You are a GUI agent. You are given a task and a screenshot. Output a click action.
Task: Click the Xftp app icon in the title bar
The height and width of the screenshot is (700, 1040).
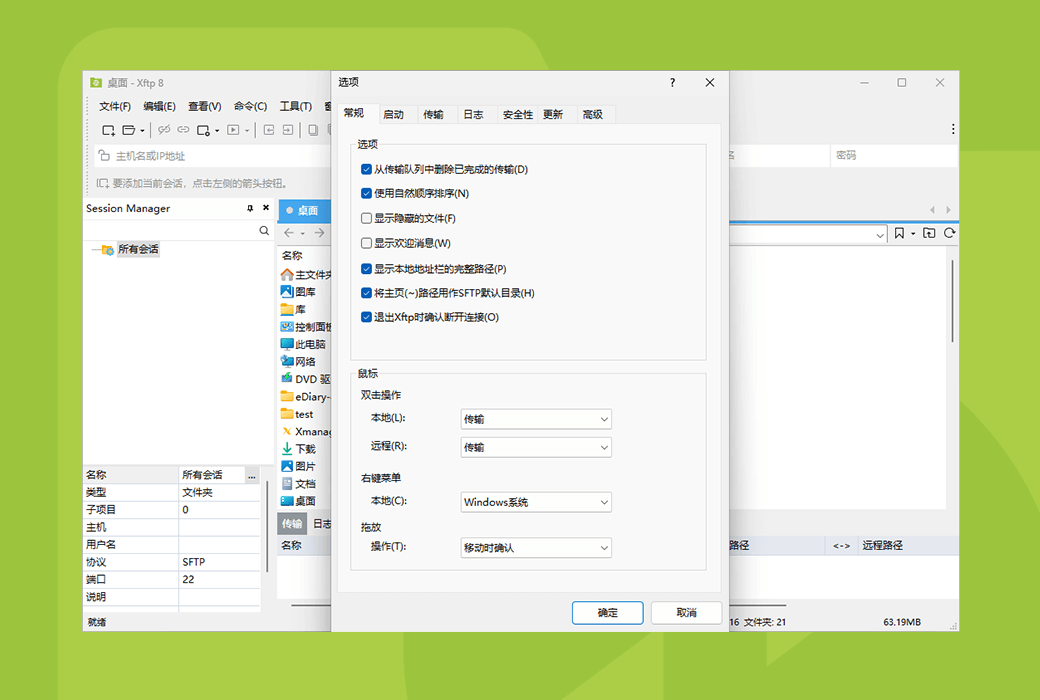click(x=96, y=83)
